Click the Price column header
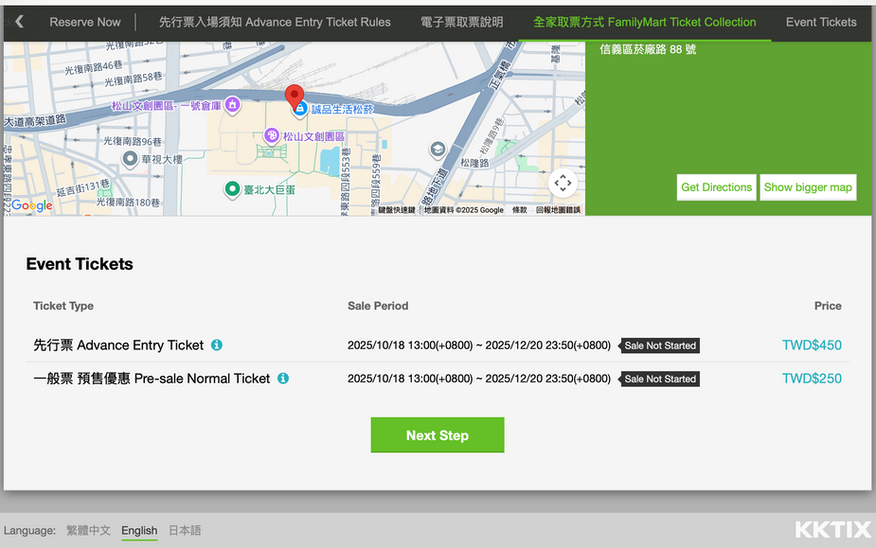This screenshot has height=548, width=876. pos(828,306)
